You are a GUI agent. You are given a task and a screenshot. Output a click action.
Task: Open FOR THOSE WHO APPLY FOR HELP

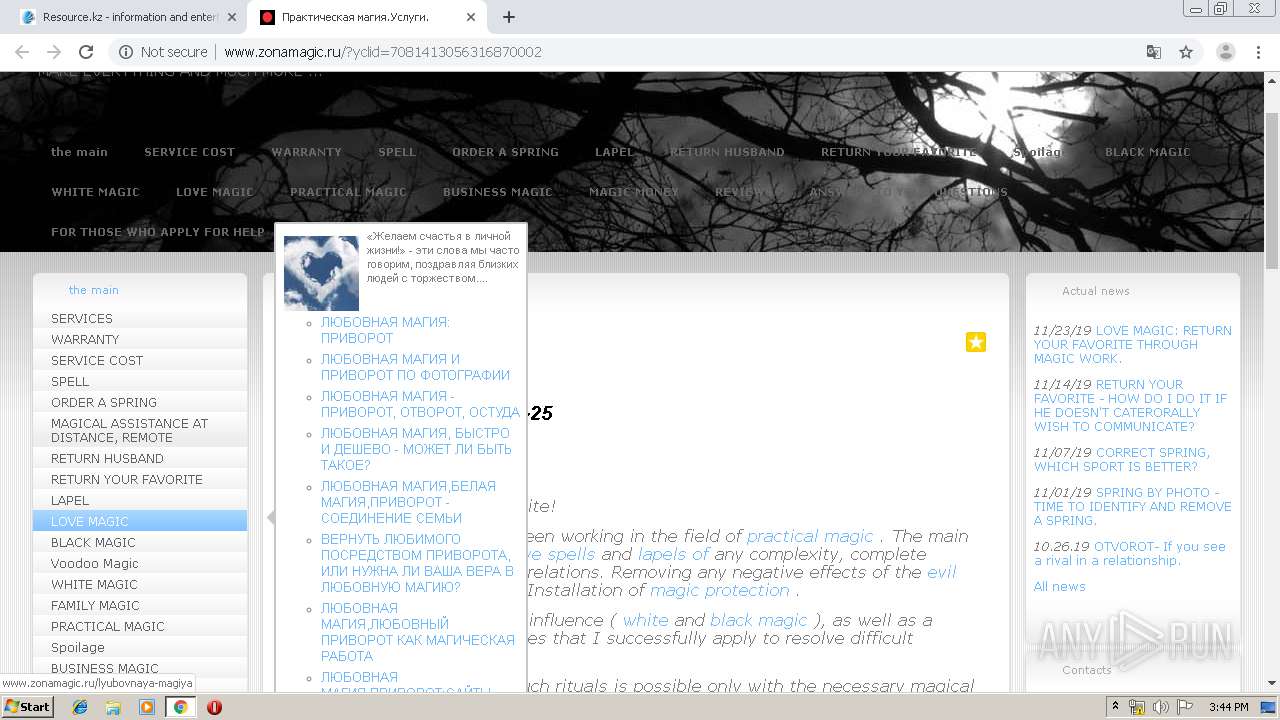[x=158, y=232]
